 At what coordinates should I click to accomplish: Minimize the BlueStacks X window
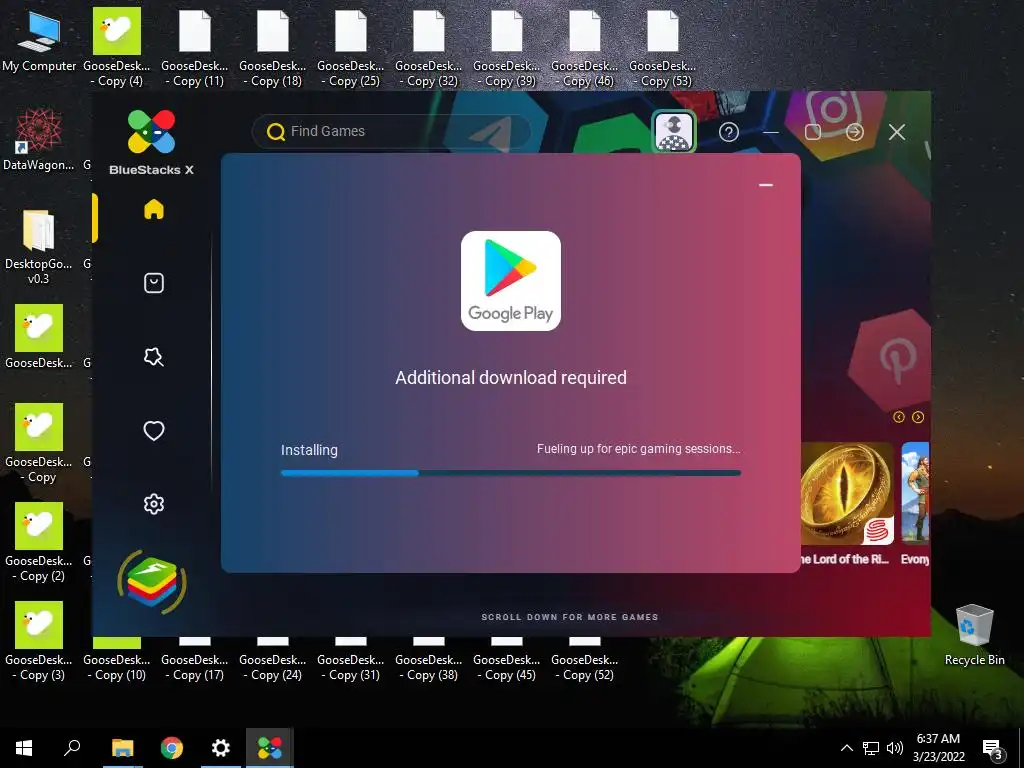pyautogui.click(x=771, y=132)
